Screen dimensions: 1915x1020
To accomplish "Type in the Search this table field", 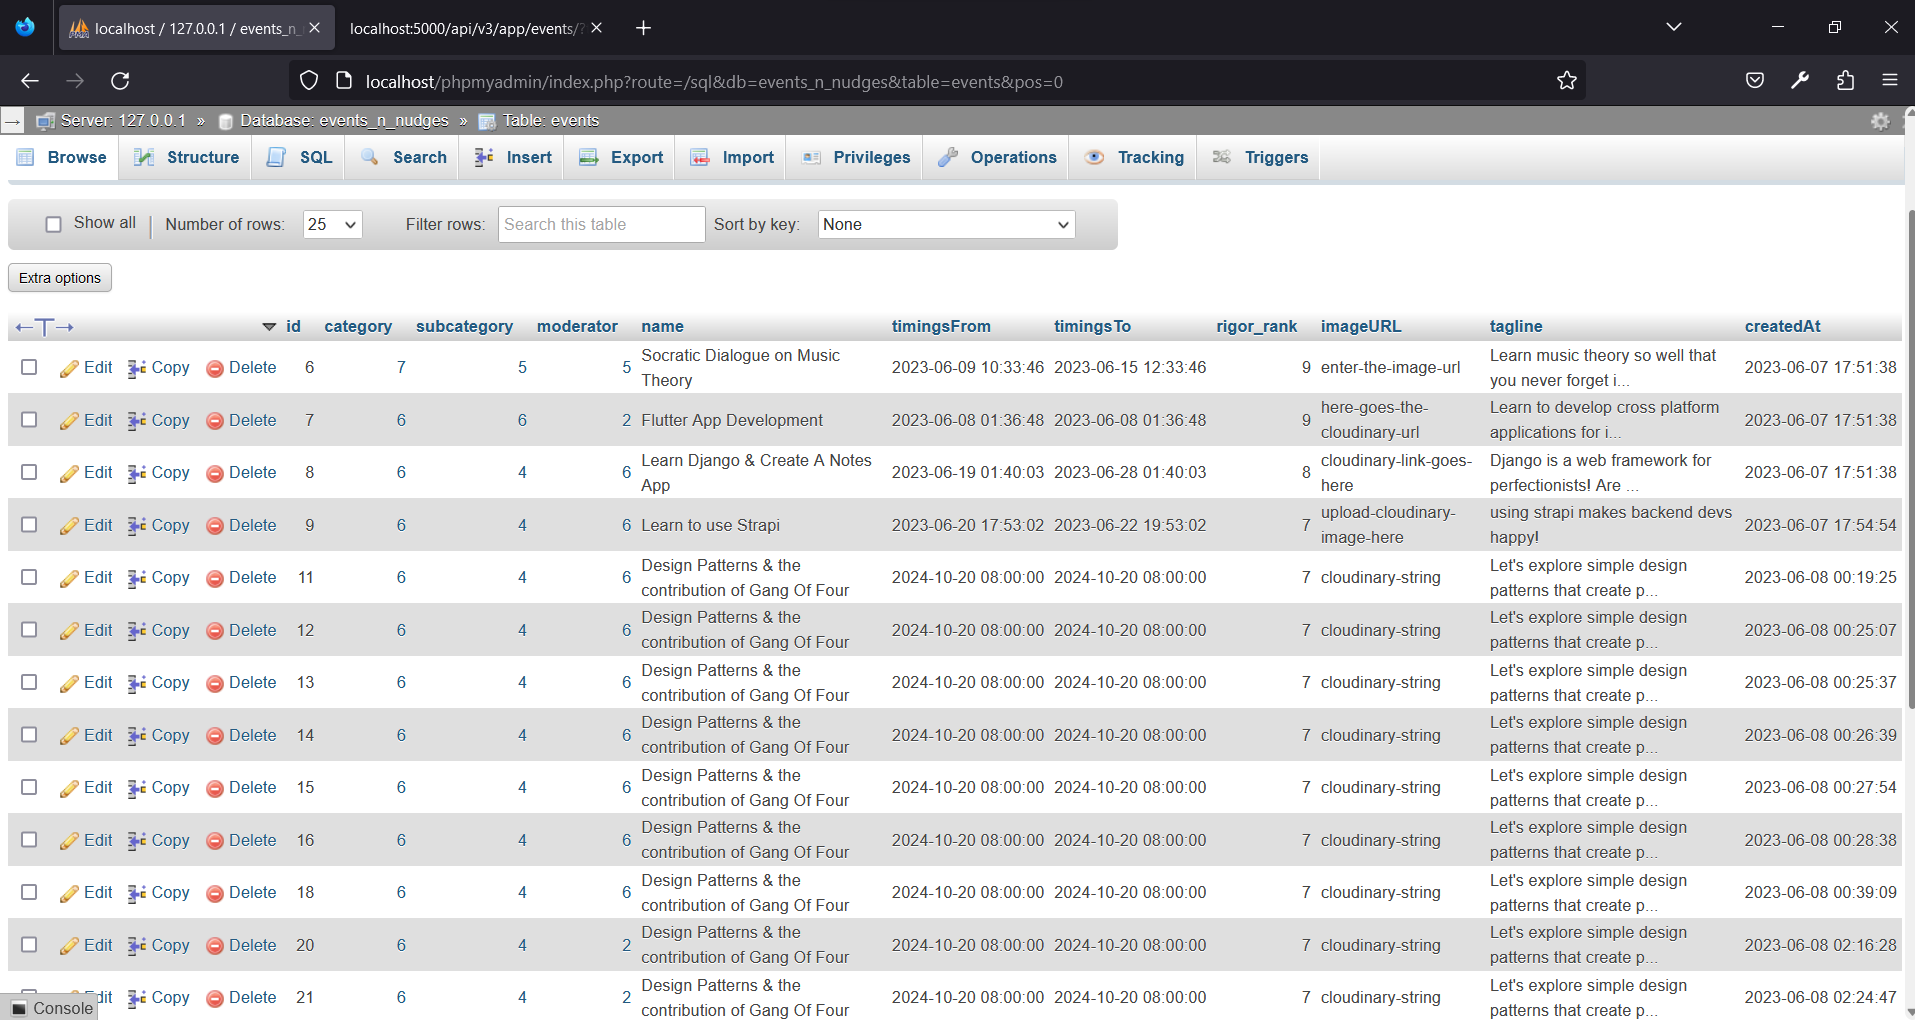I will [x=600, y=224].
